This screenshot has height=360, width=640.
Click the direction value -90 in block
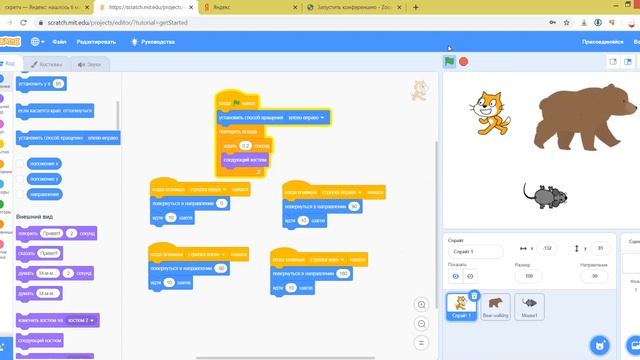[221, 268]
